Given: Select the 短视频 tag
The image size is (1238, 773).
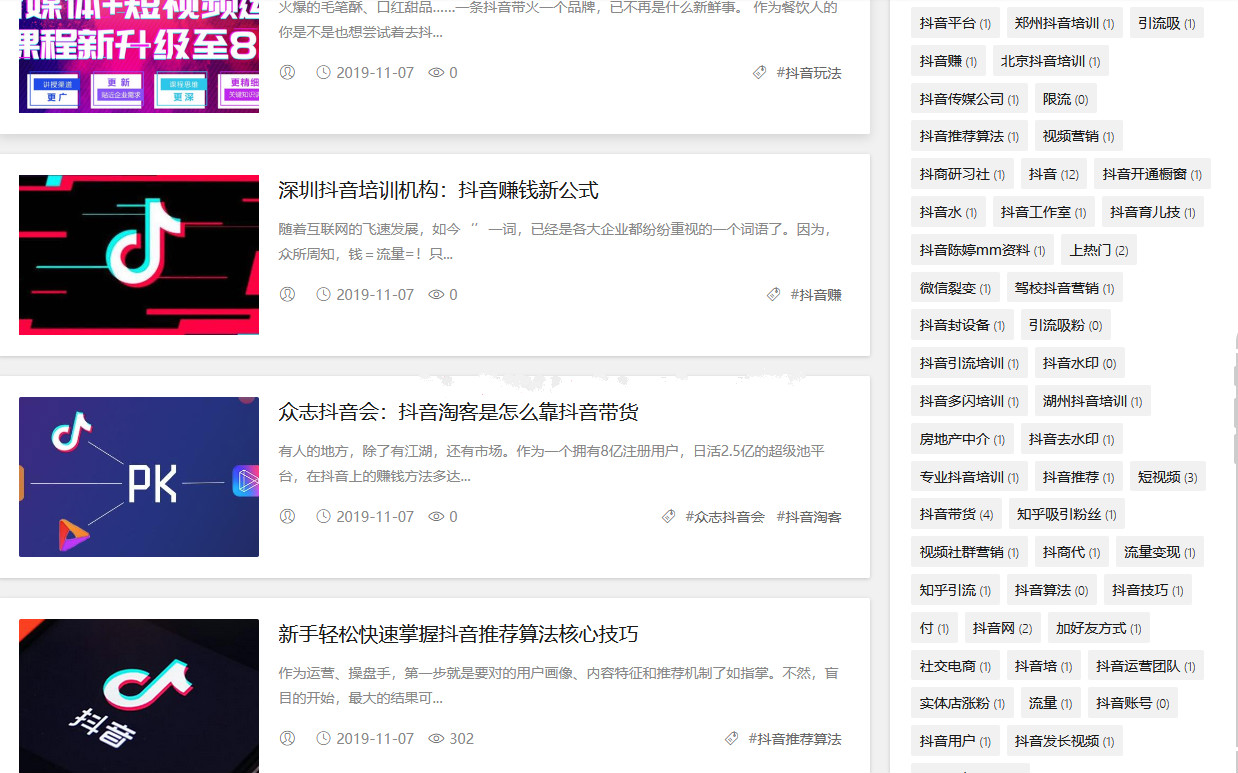Looking at the screenshot, I should 1167,477.
